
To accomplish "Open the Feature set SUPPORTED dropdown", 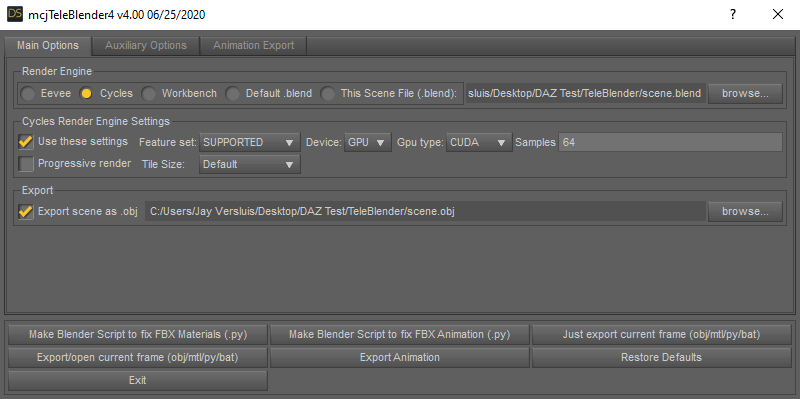I will [249, 142].
